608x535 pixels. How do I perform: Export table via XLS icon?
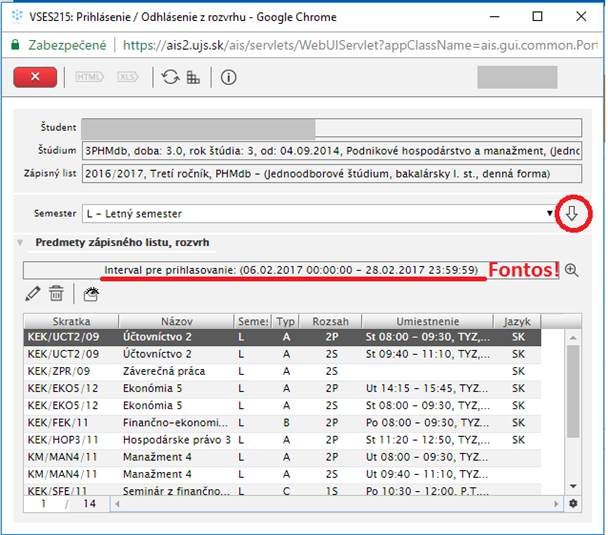(128, 77)
